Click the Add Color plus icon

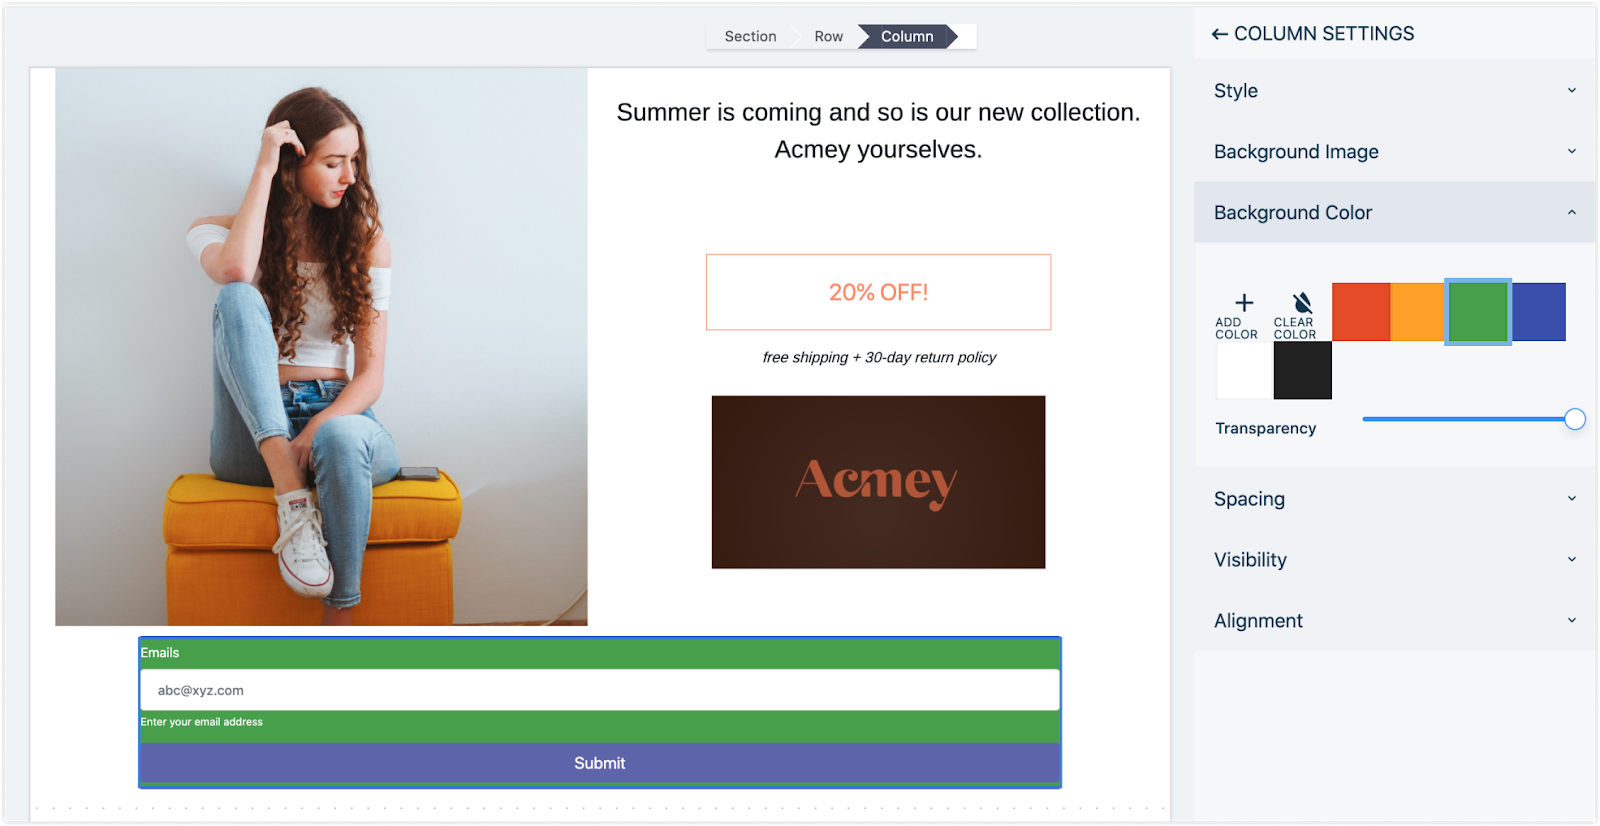1244,302
